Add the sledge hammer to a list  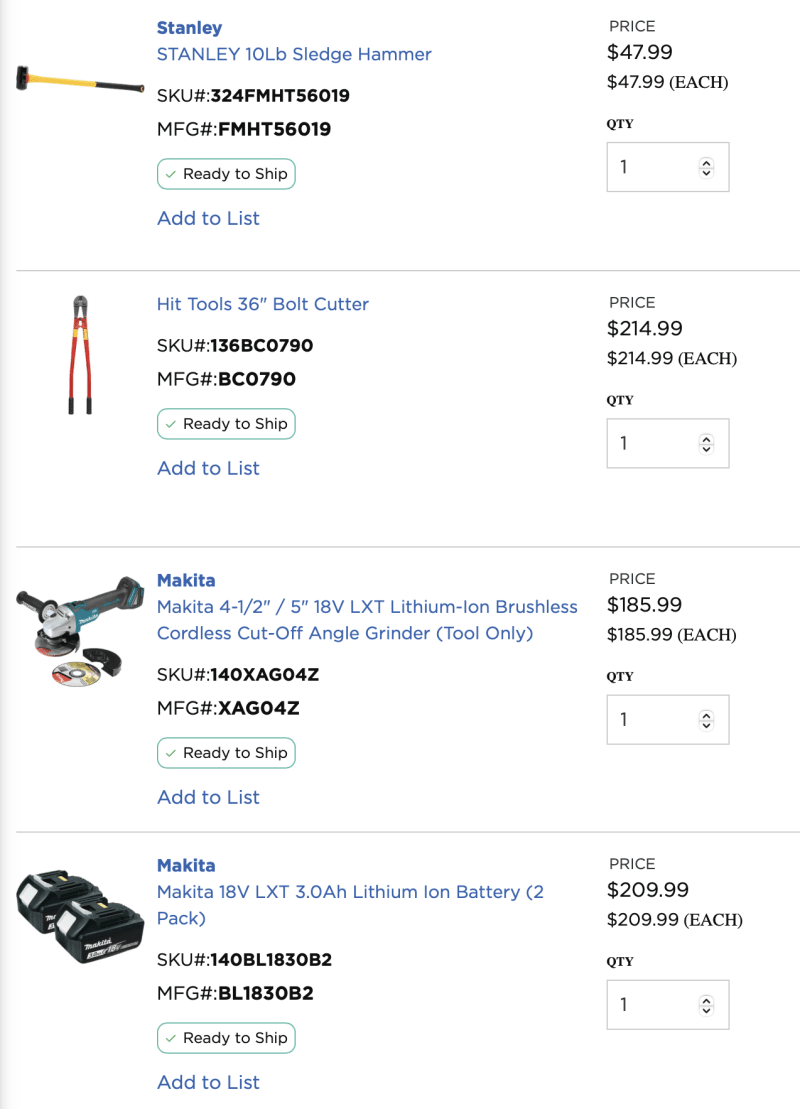(x=208, y=218)
